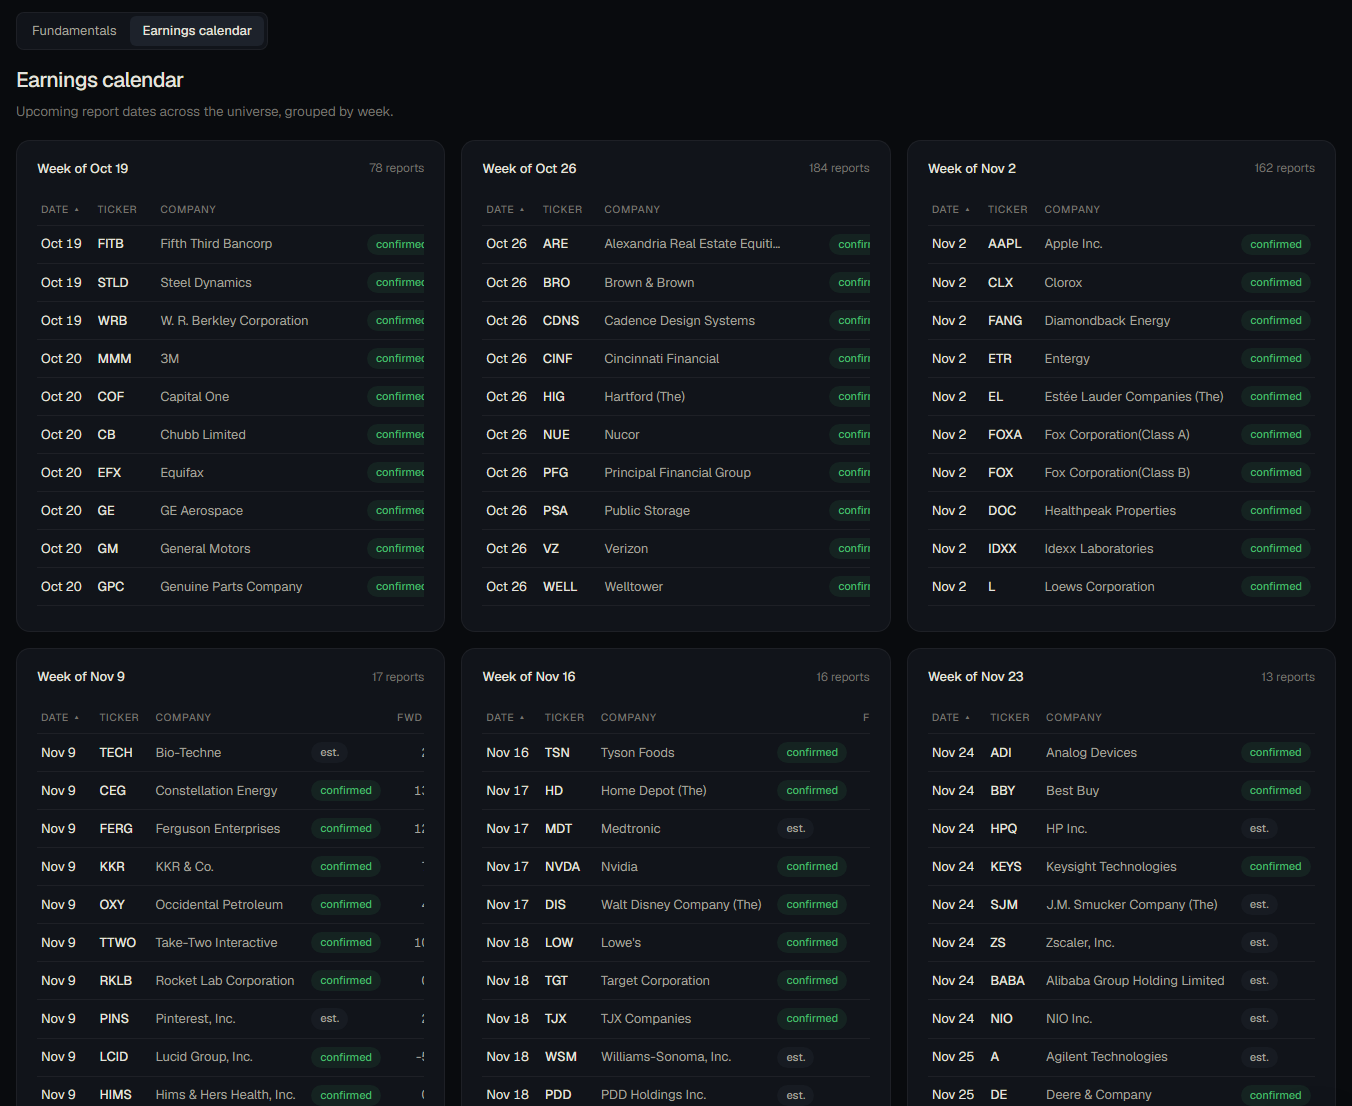Click confirmed badge for Loews Corporation
Viewport: 1352px width, 1106px height.
(x=1276, y=587)
